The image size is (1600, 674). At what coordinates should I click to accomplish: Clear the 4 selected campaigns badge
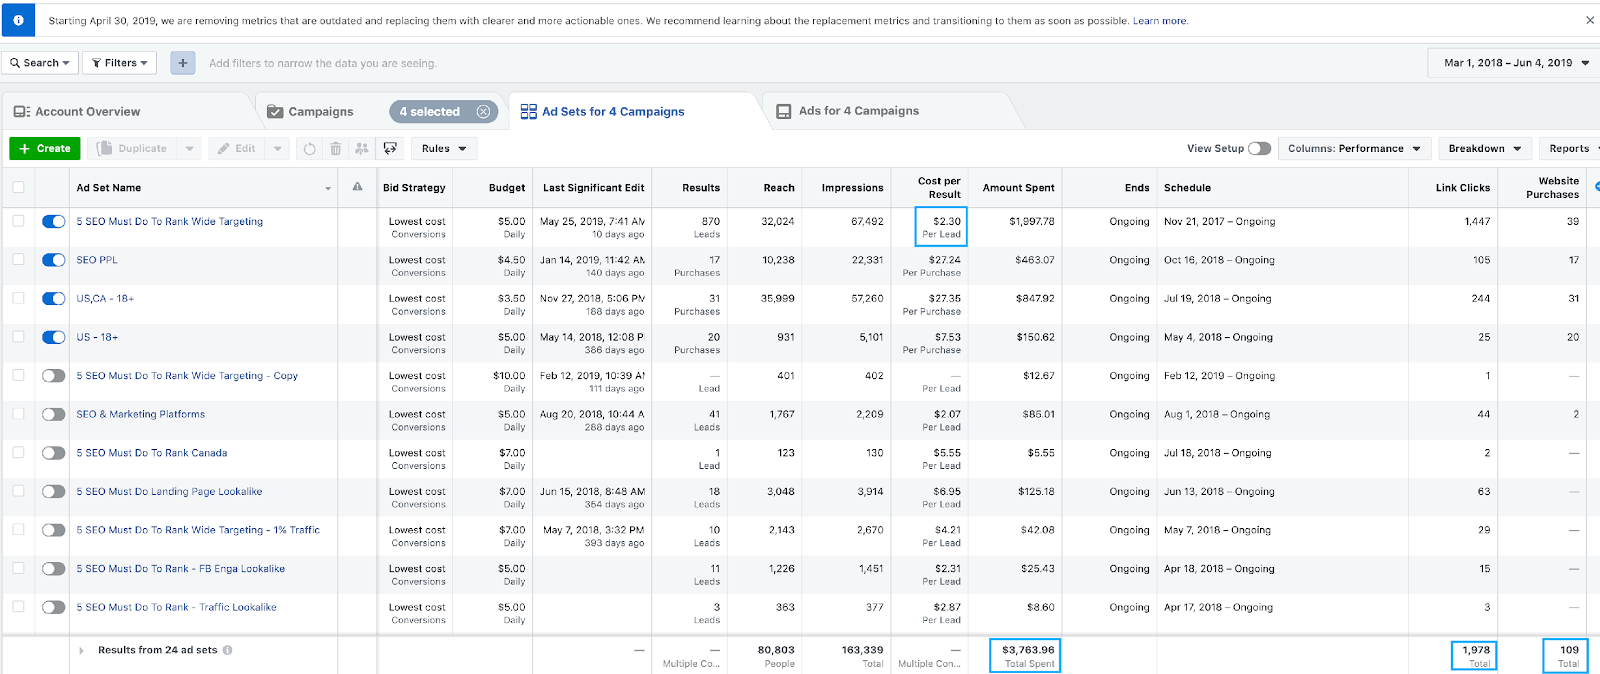click(484, 112)
